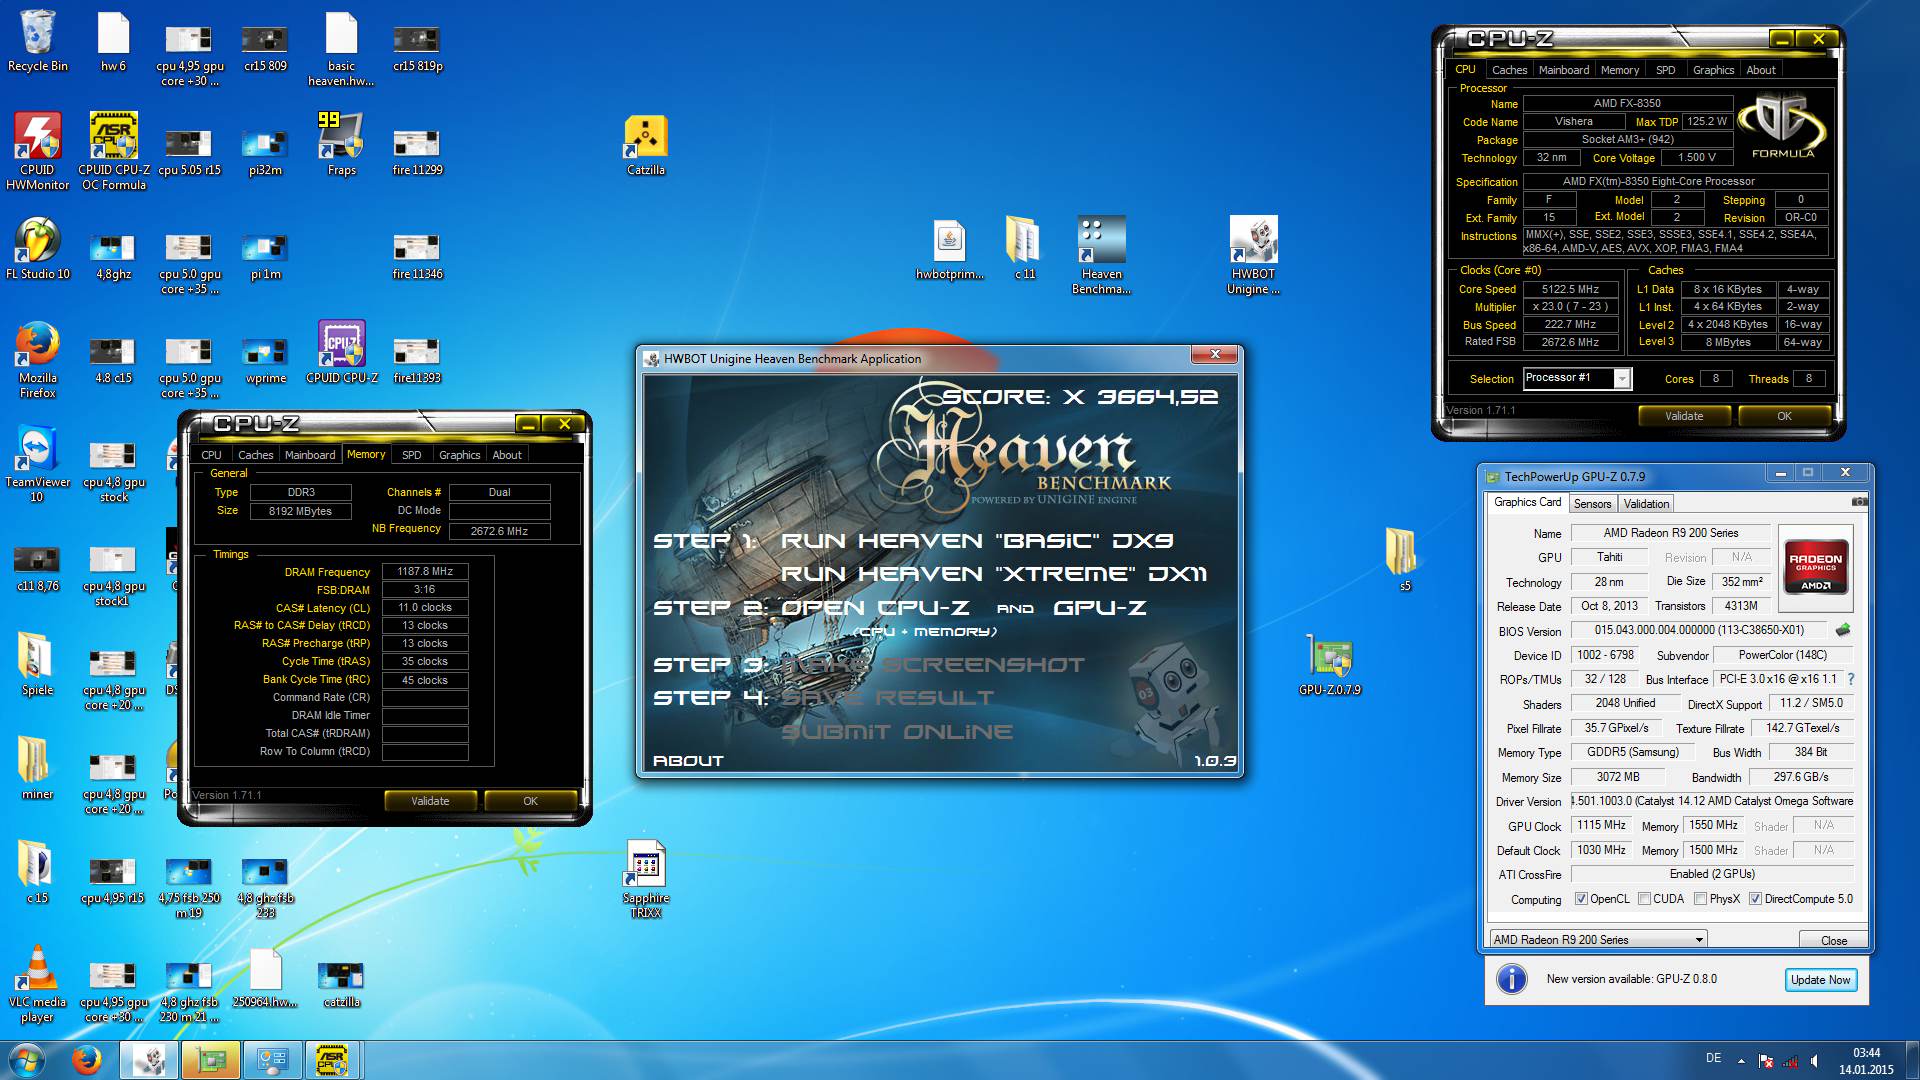Open the hwbotprime desktop file
1920x1080 pixels.
(x=949, y=250)
